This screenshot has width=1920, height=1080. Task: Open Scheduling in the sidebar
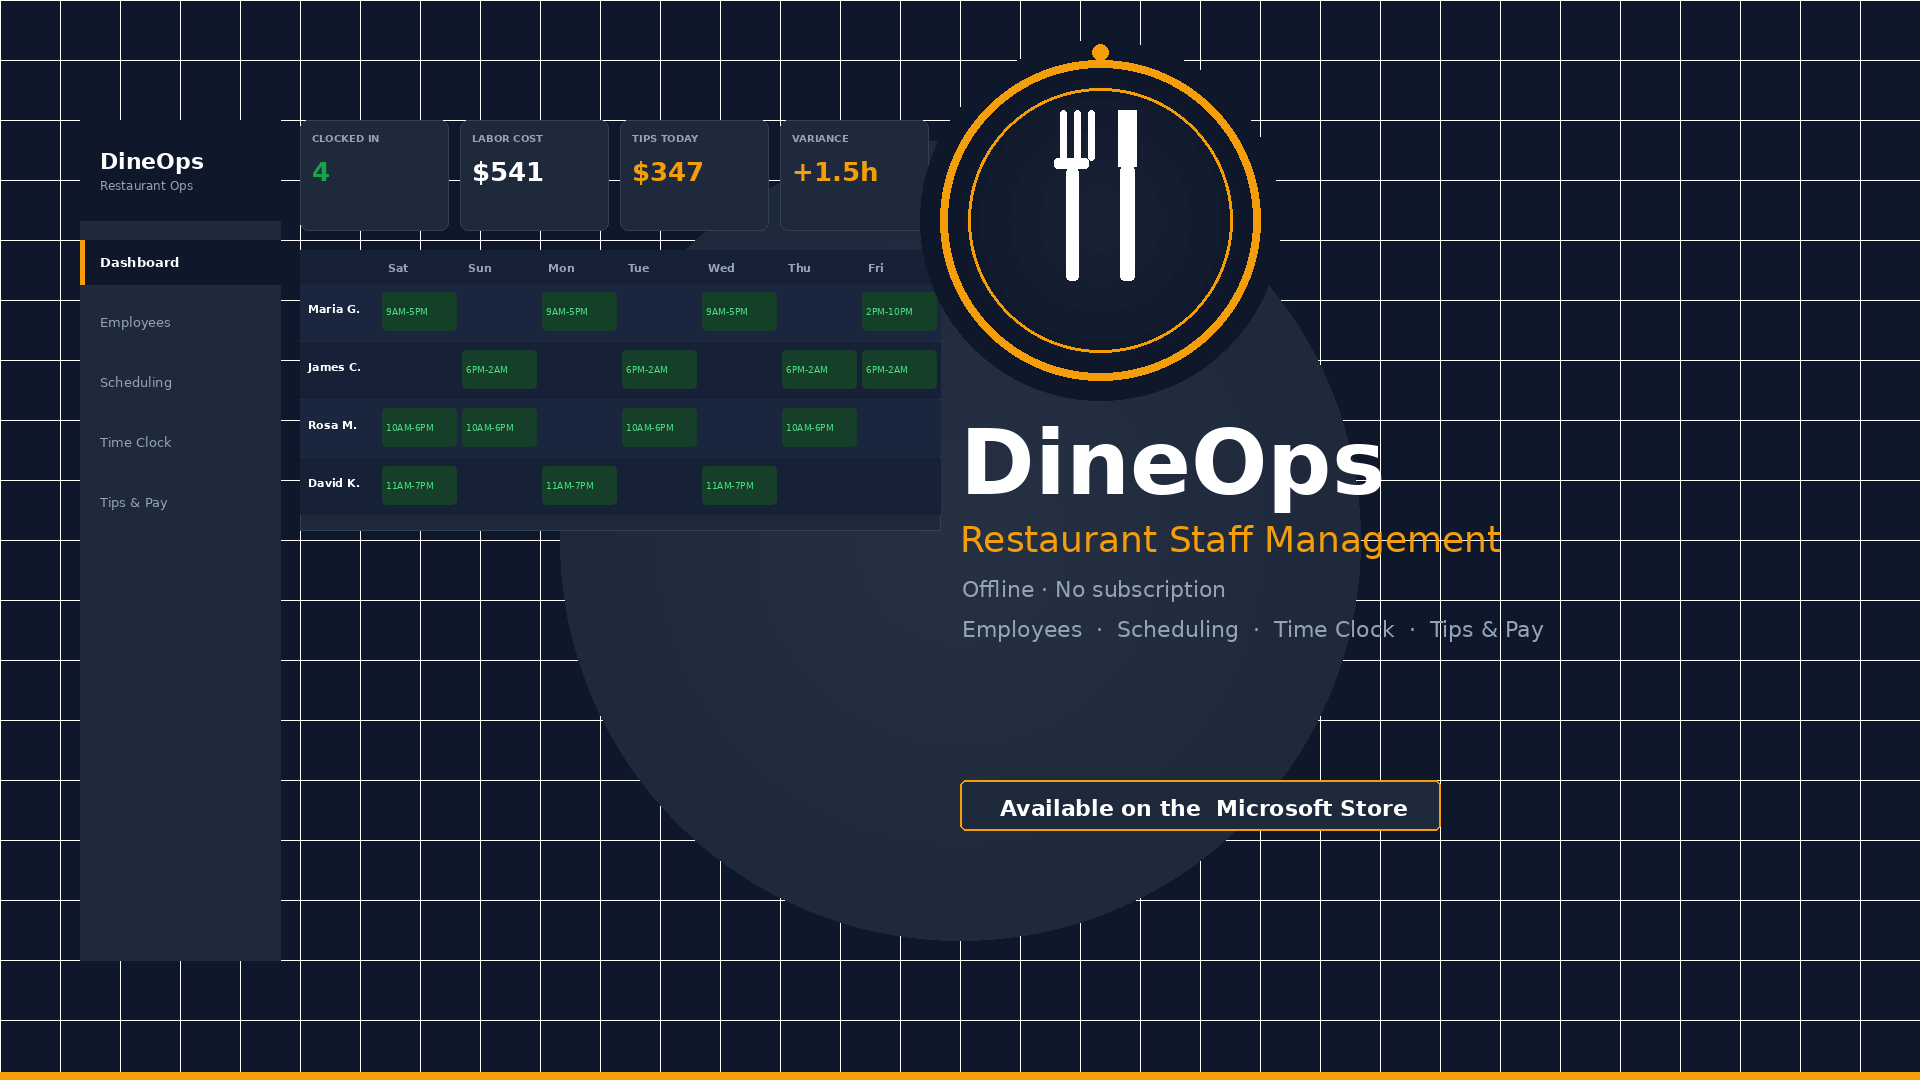coord(181,382)
